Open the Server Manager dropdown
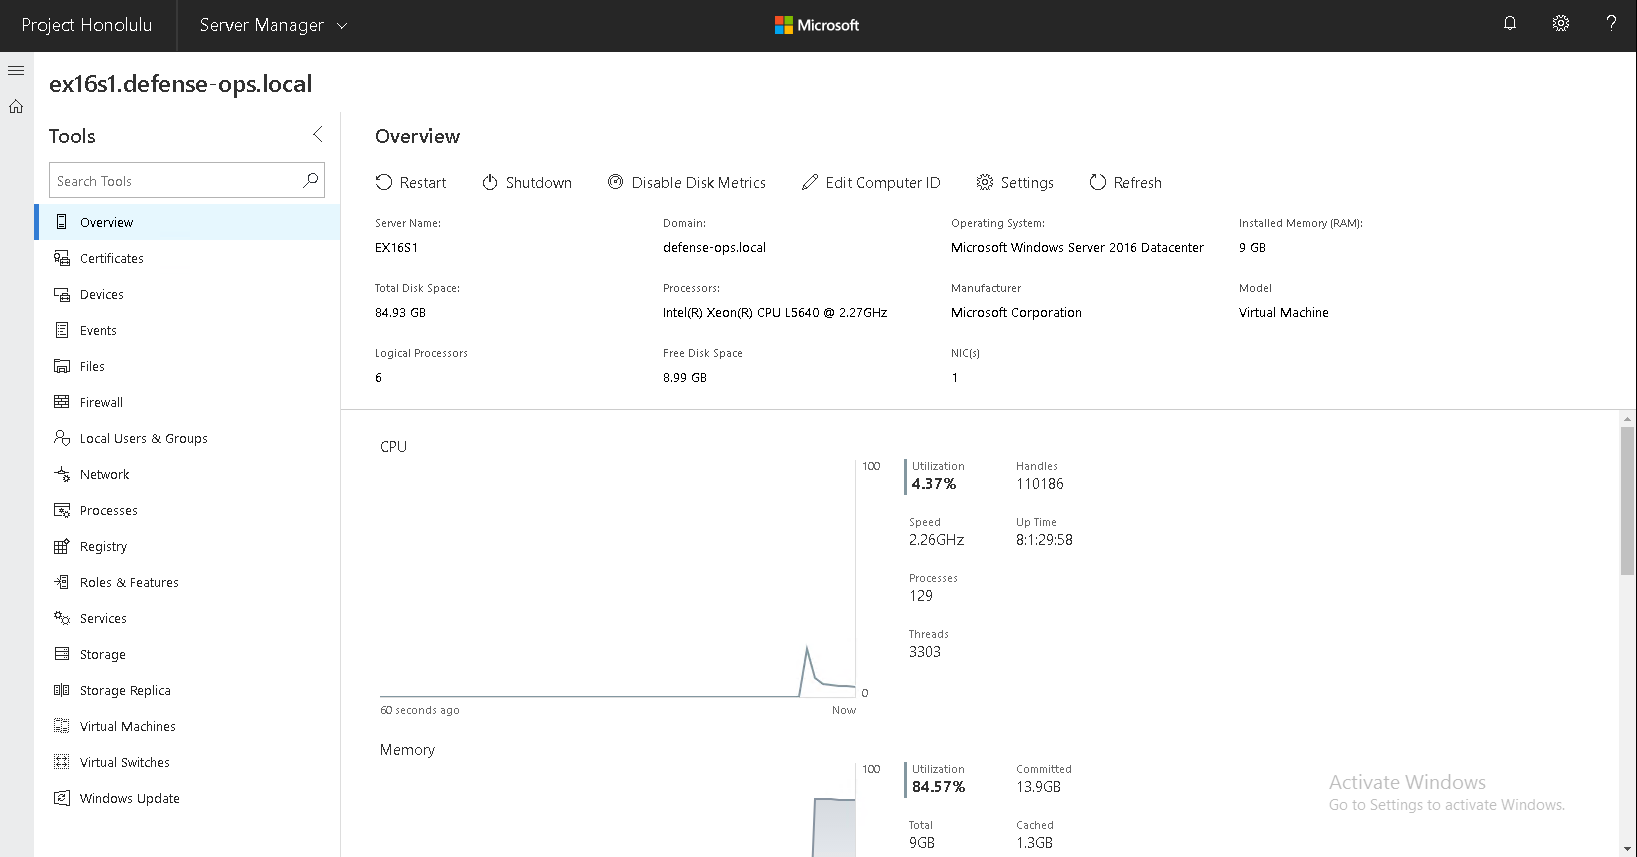This screenshot has width=1637, height=857. 273,25
